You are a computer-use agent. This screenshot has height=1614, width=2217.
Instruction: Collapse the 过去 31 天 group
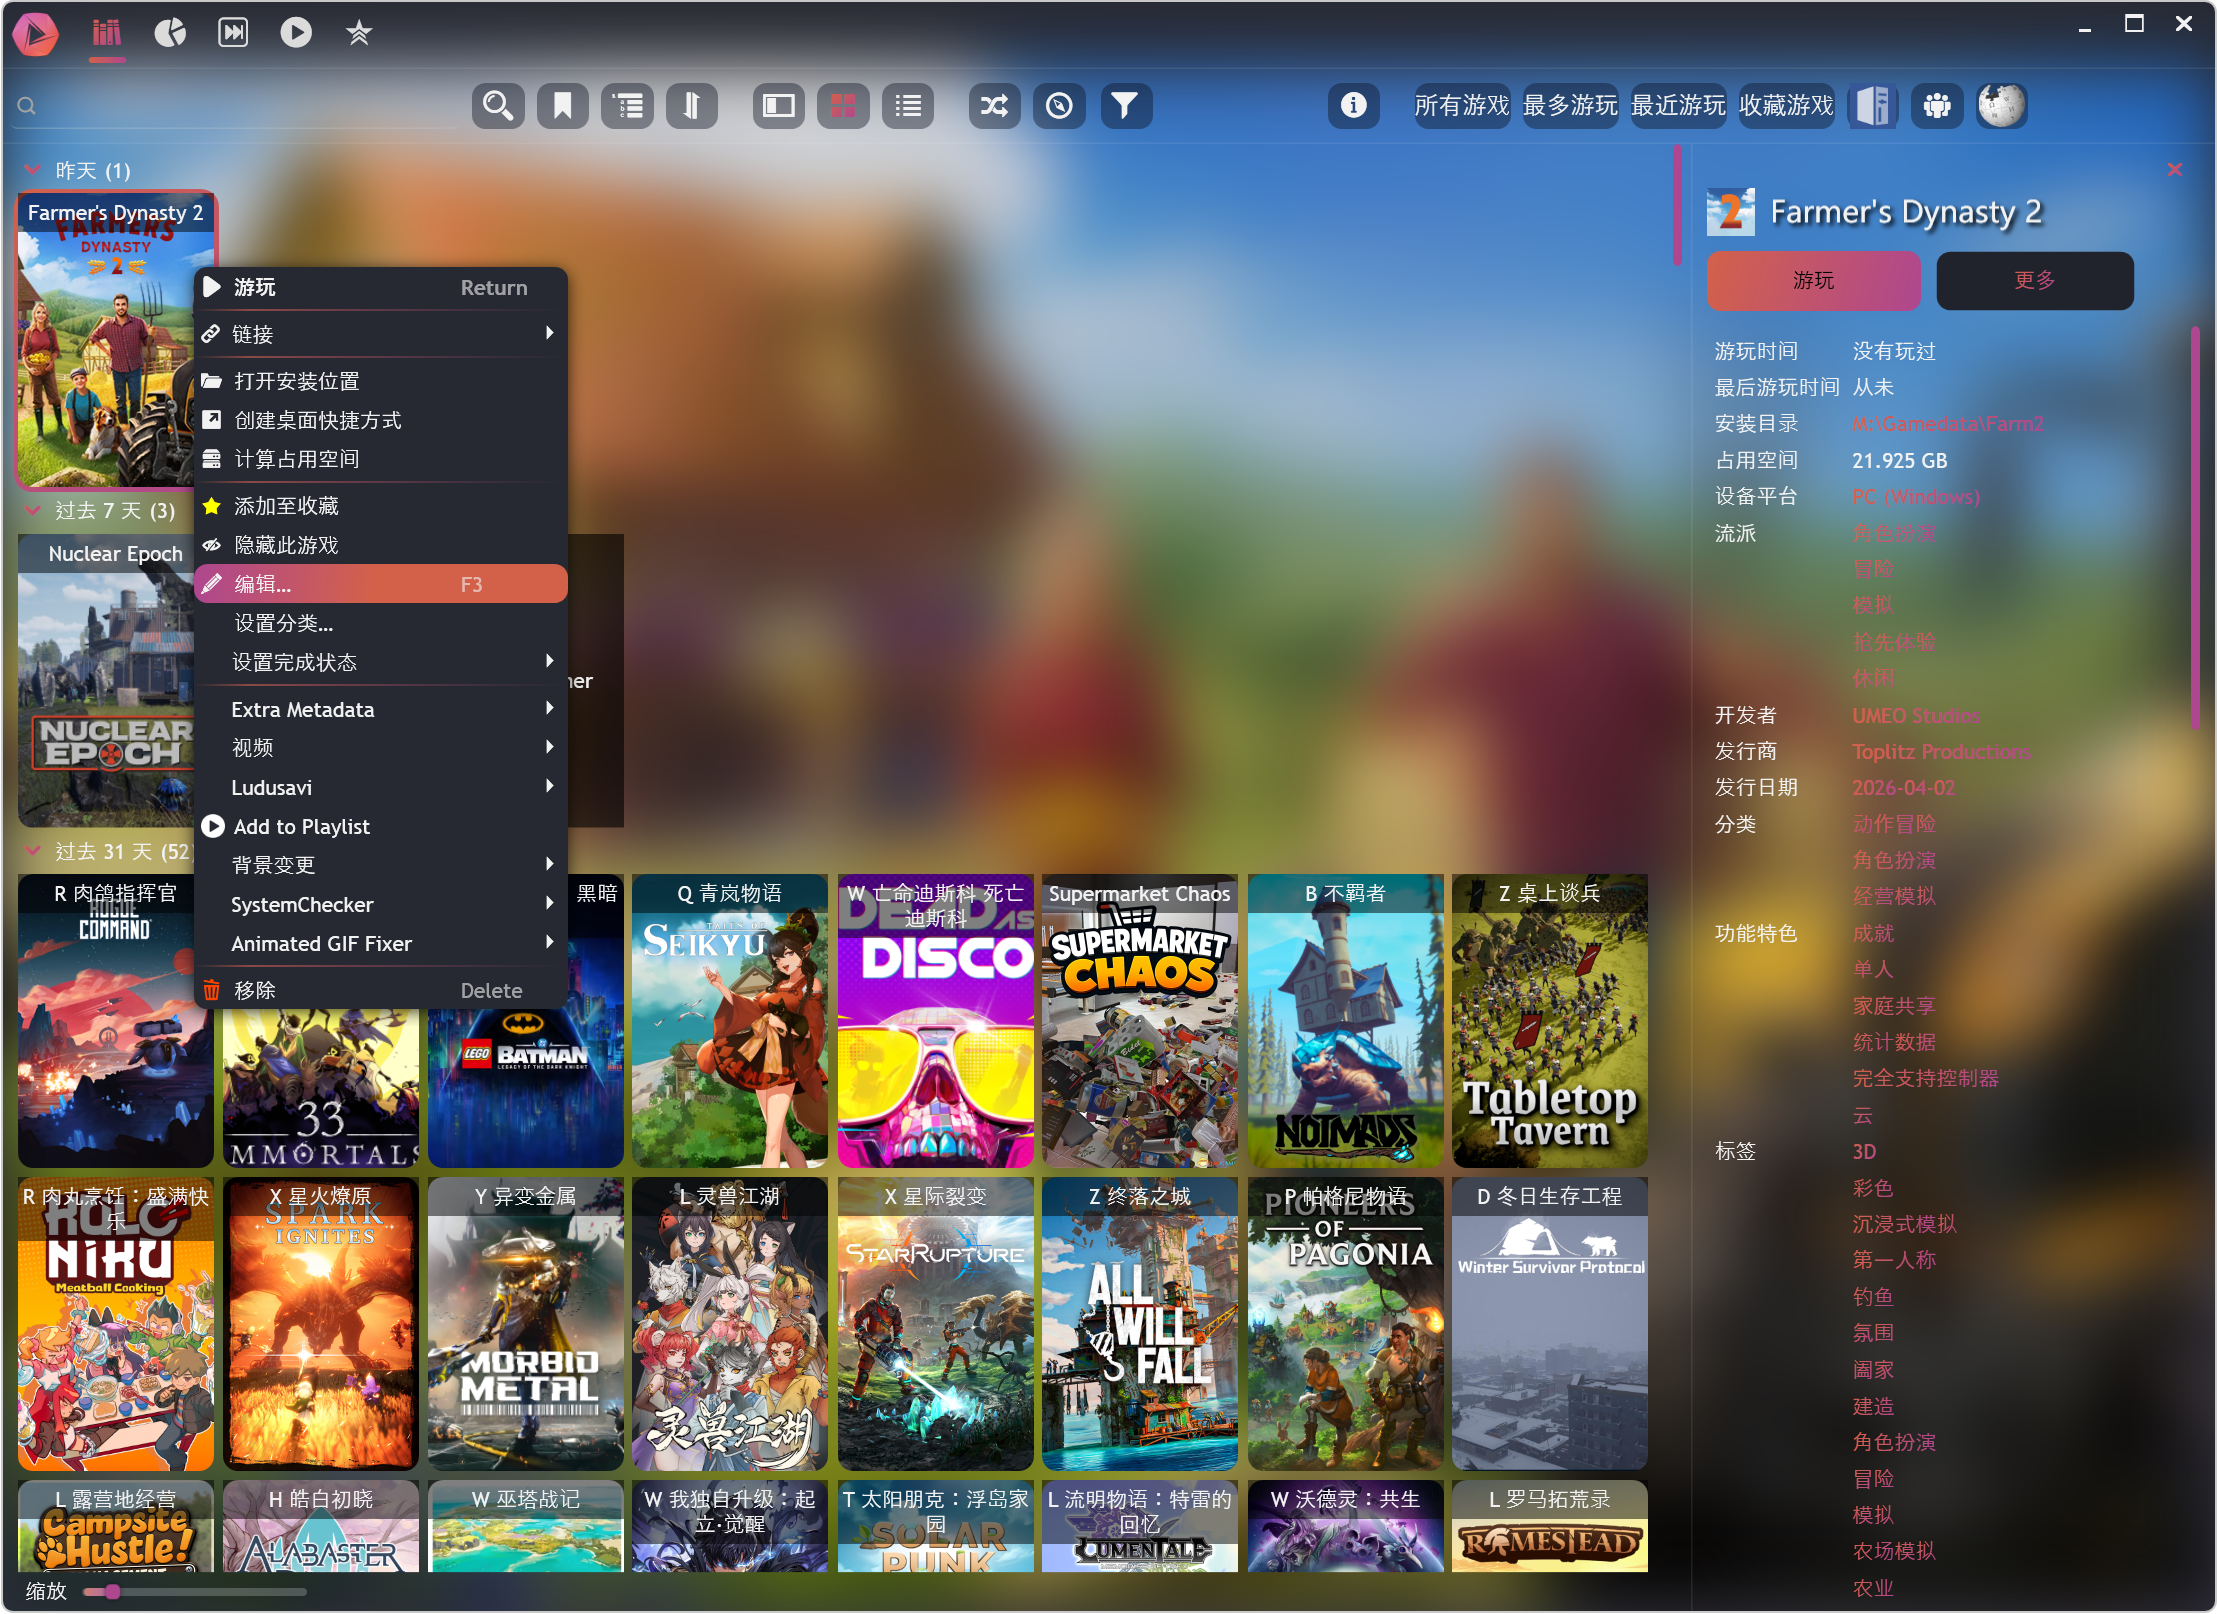[33, 851]
